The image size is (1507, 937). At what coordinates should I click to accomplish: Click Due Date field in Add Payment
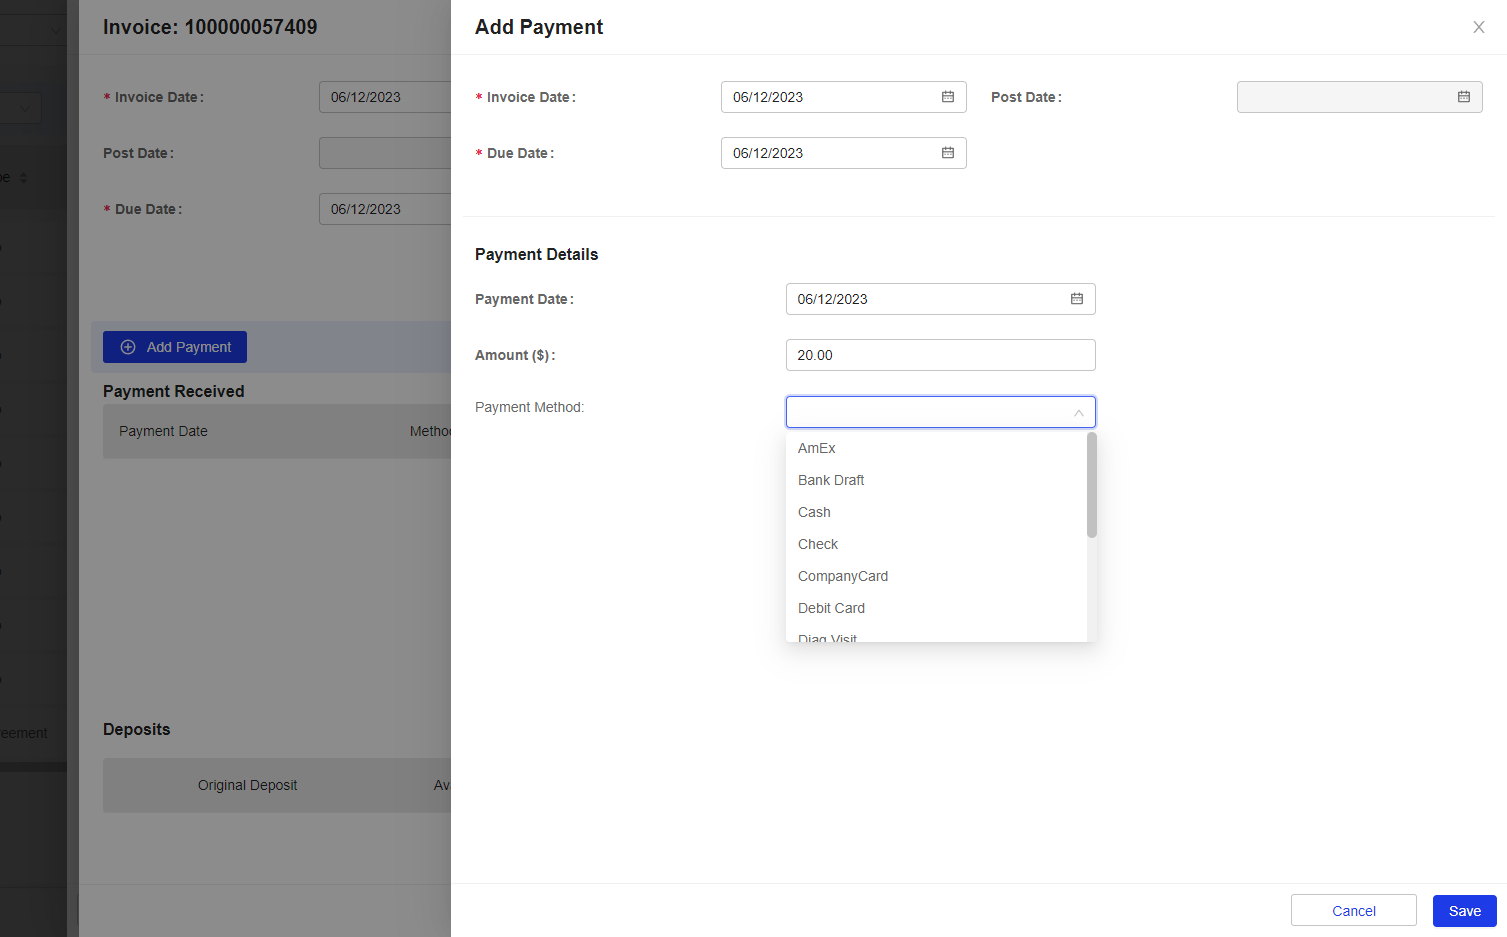844,153
